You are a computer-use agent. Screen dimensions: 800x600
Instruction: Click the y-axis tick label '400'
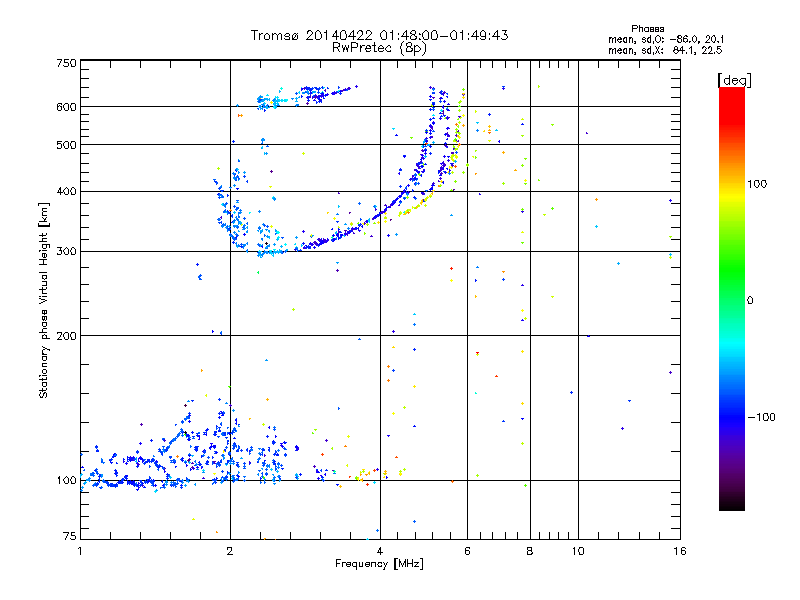pos(66,192)
